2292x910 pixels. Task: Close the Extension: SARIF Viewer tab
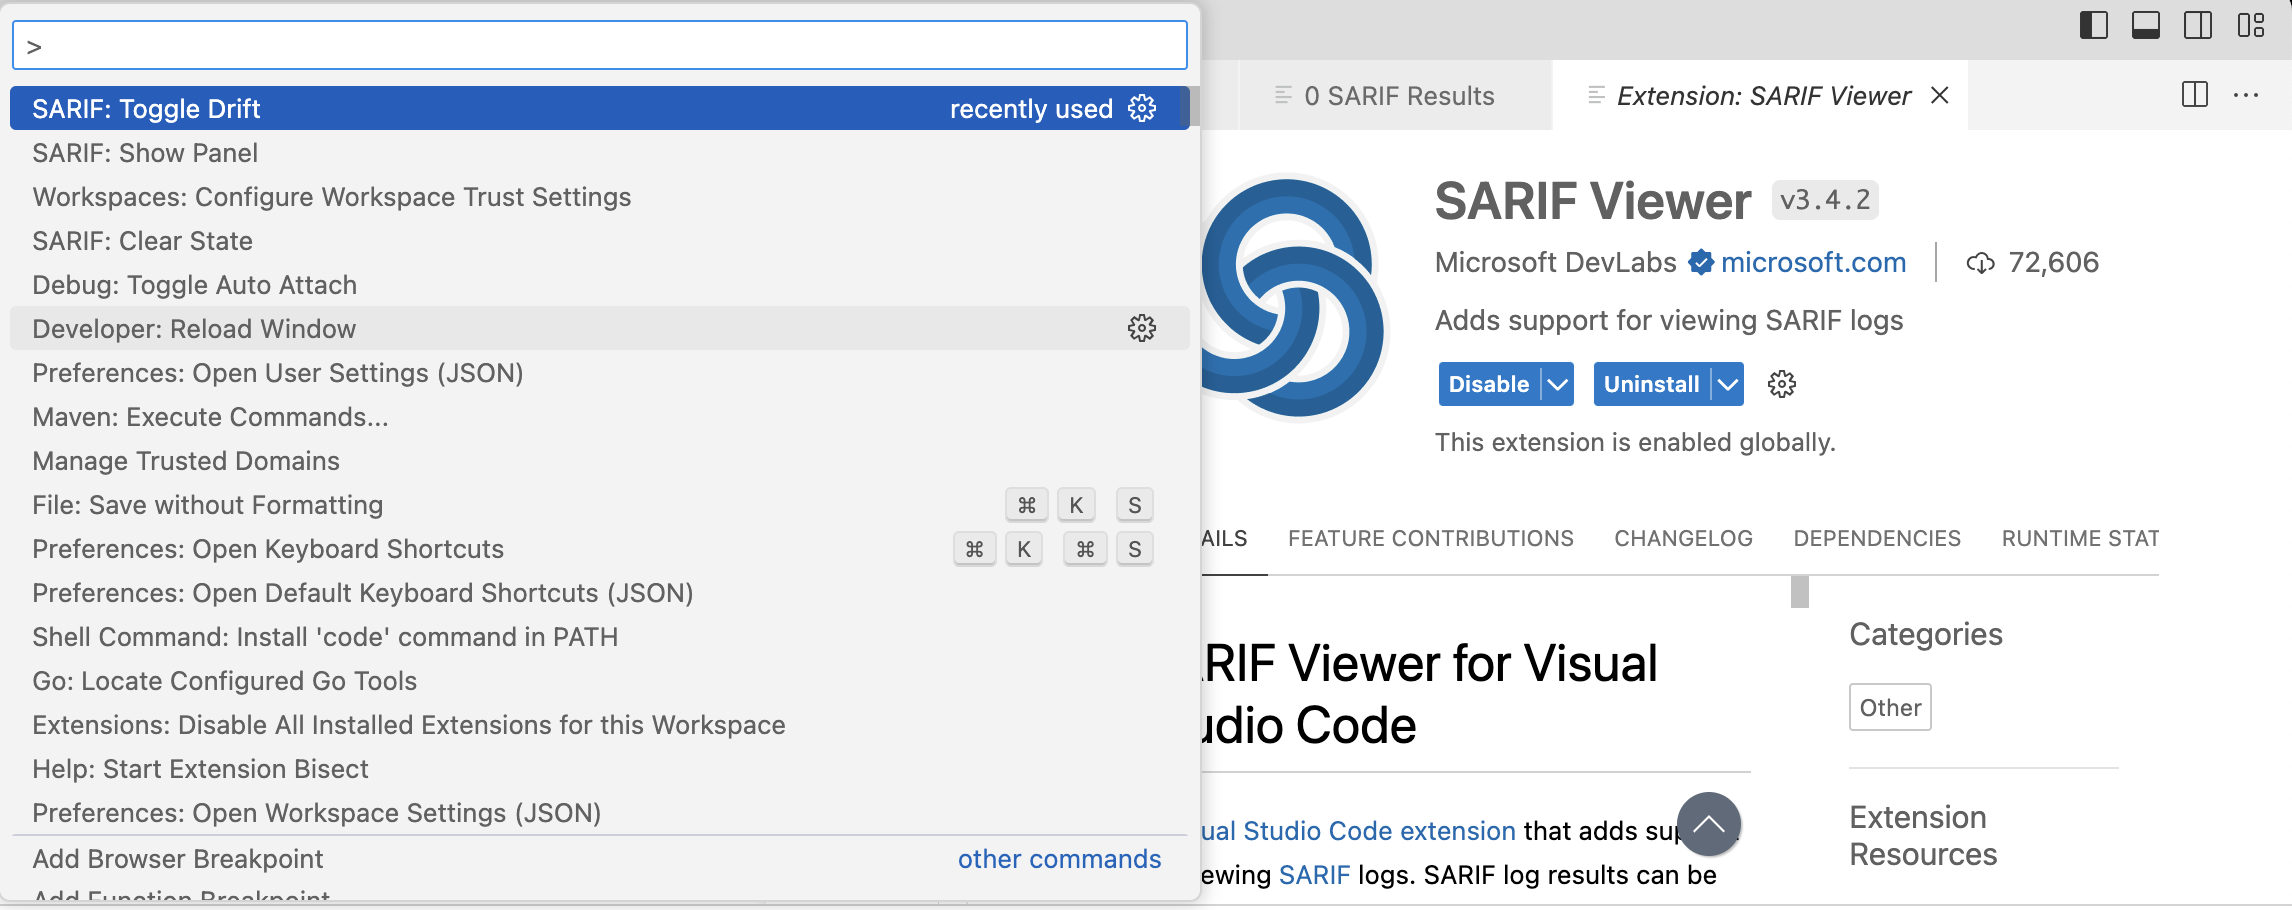click(1939, 95)
